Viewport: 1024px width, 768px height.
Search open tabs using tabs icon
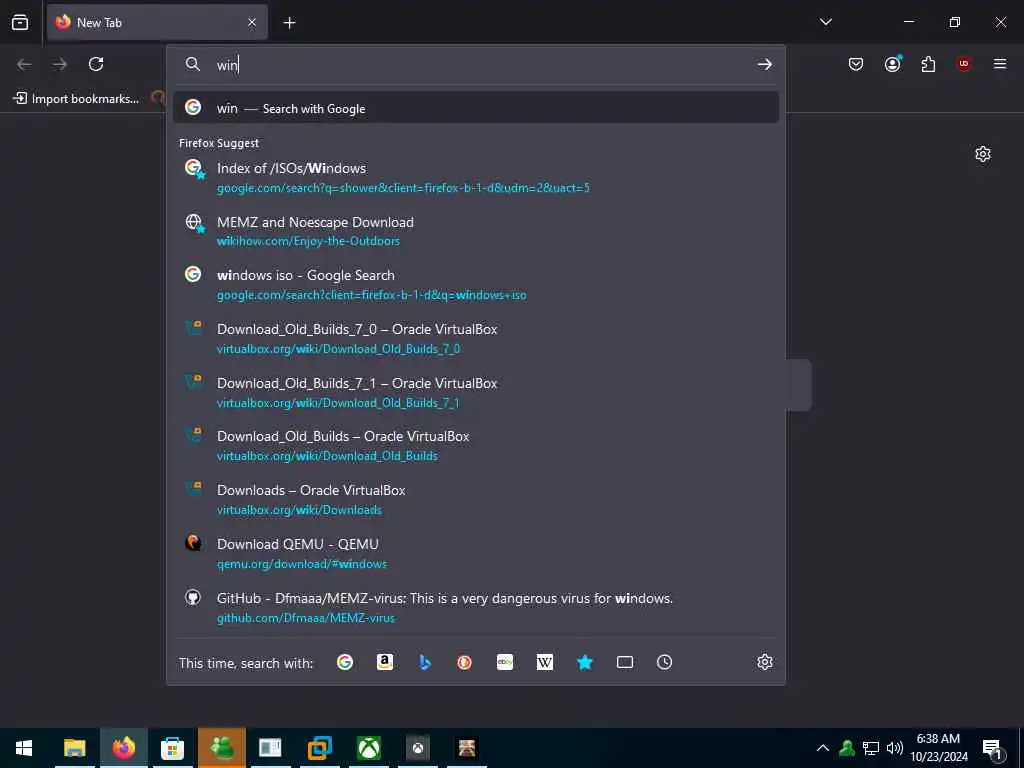pos(625,662)
